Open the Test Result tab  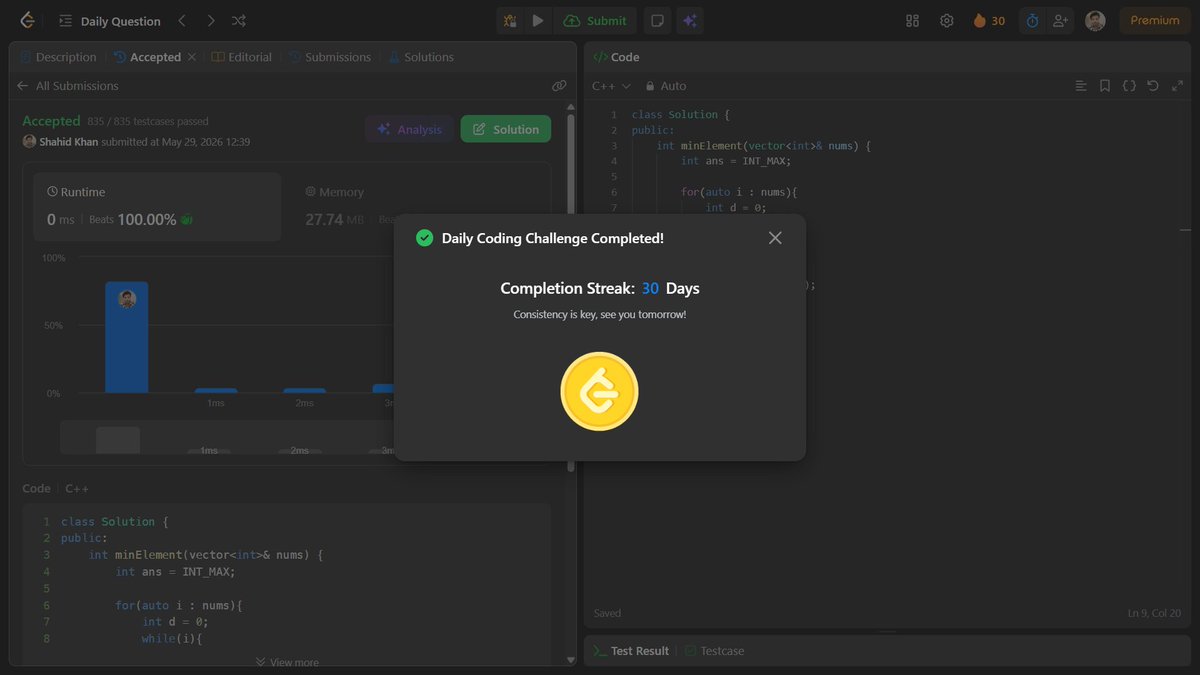tap(630, 651)
